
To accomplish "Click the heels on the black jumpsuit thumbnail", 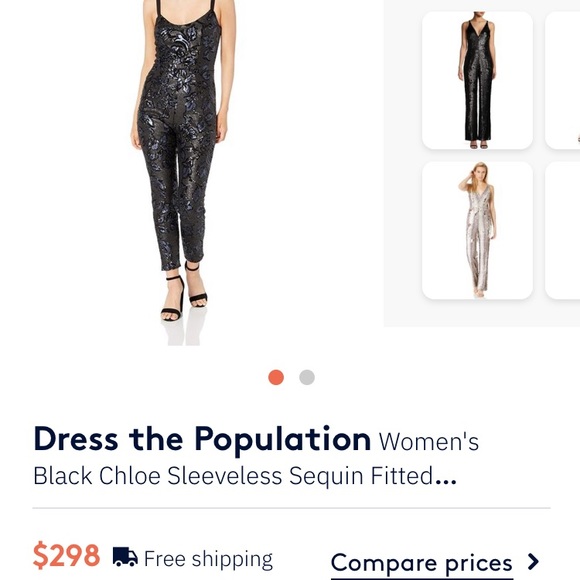I will pos(479,145).
